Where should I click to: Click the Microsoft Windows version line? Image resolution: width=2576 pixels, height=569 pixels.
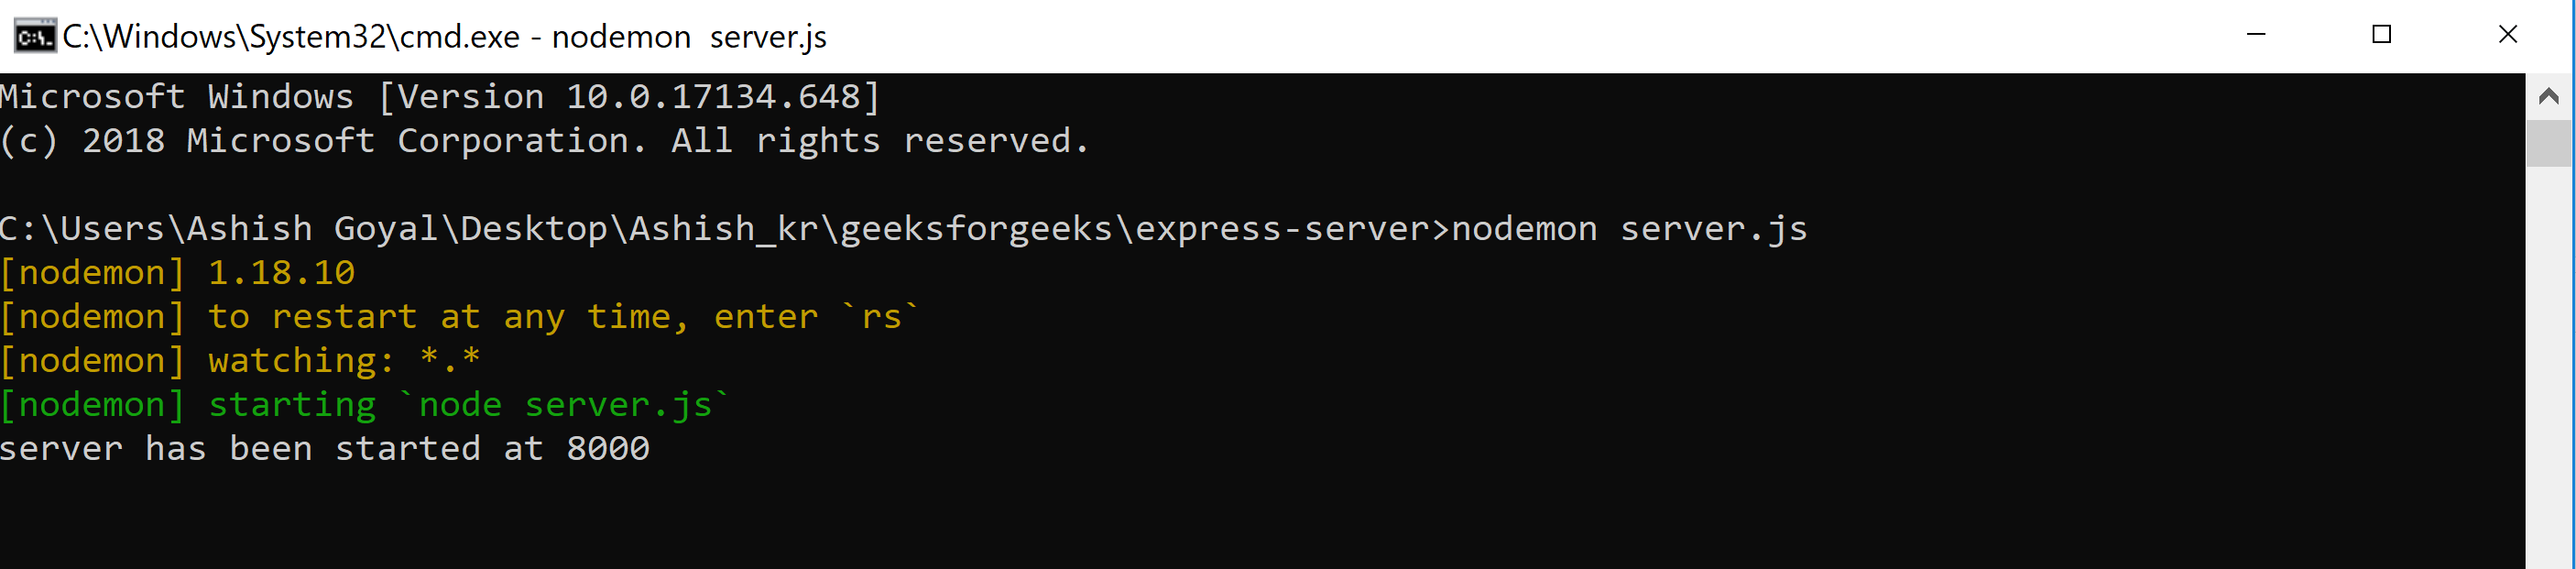(440, 97)
